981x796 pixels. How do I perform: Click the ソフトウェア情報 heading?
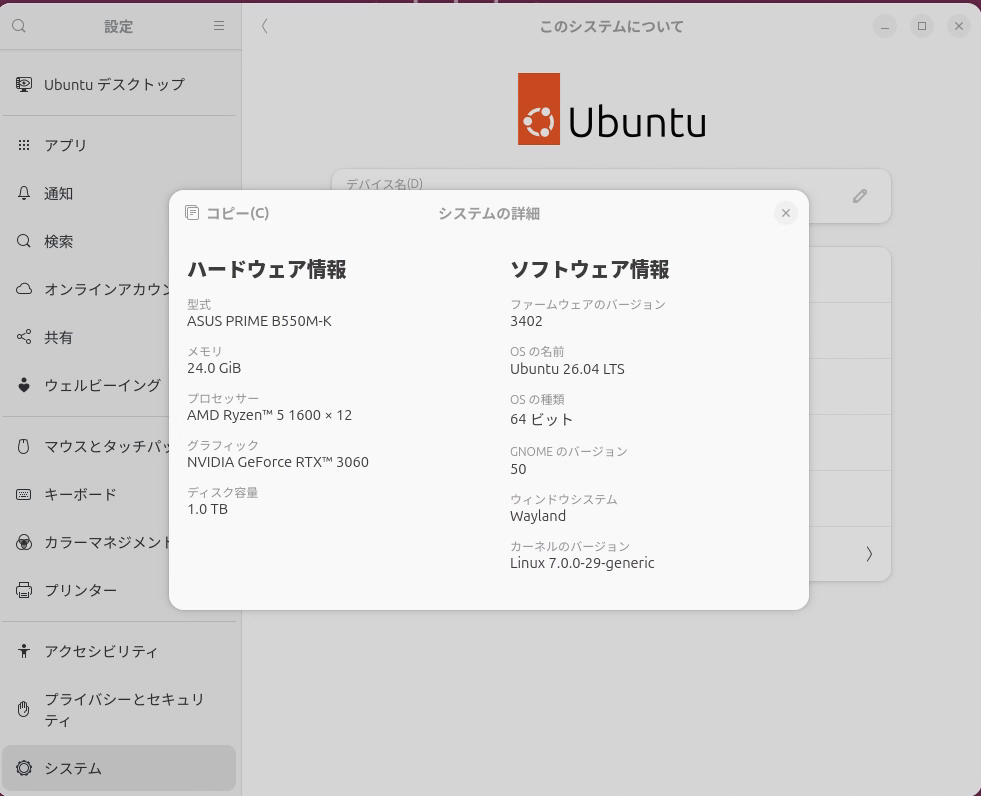[589, 269]
